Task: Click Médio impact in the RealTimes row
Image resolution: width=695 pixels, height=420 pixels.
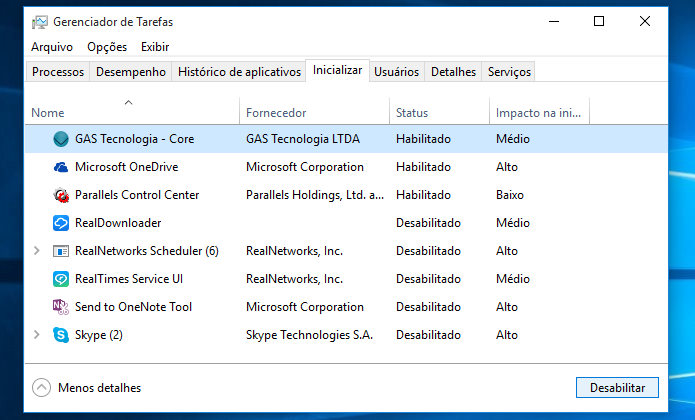Action: (512, 279)
